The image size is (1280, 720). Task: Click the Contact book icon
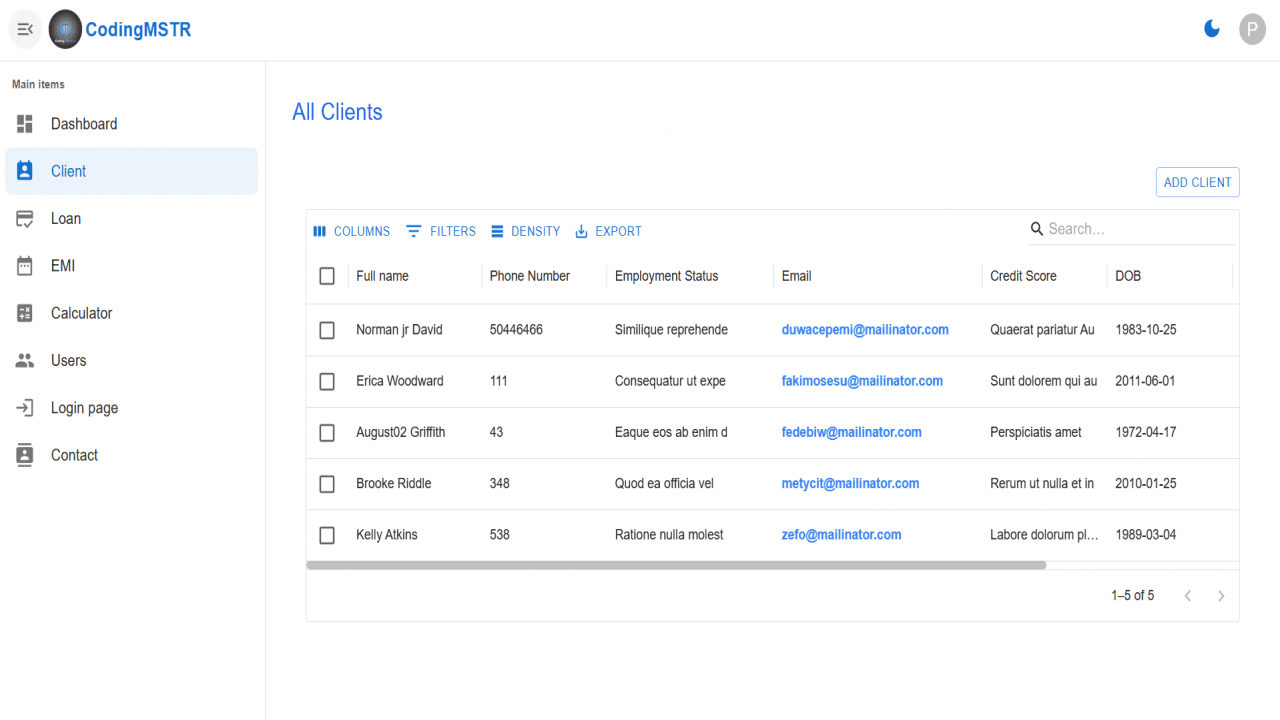25,455
